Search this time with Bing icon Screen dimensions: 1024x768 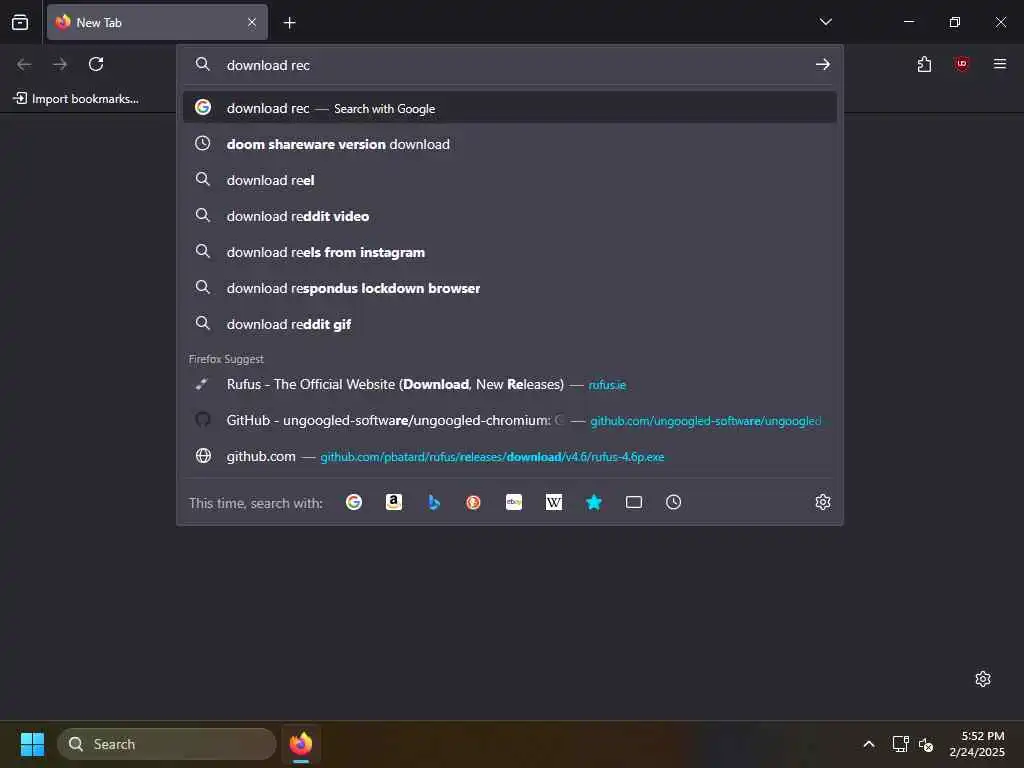(x=434, y=502)
